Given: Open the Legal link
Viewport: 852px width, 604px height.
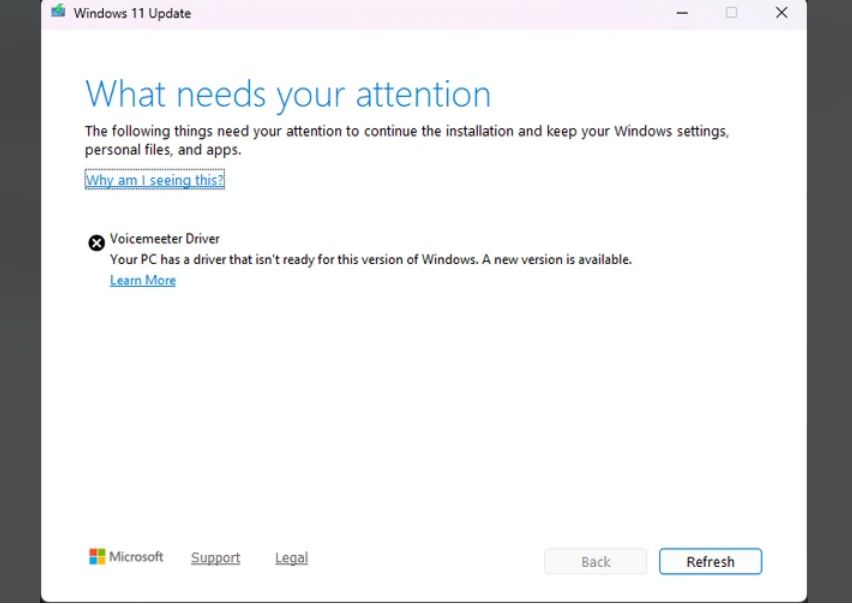Looking at the screenshot, I should click(291, 558).
